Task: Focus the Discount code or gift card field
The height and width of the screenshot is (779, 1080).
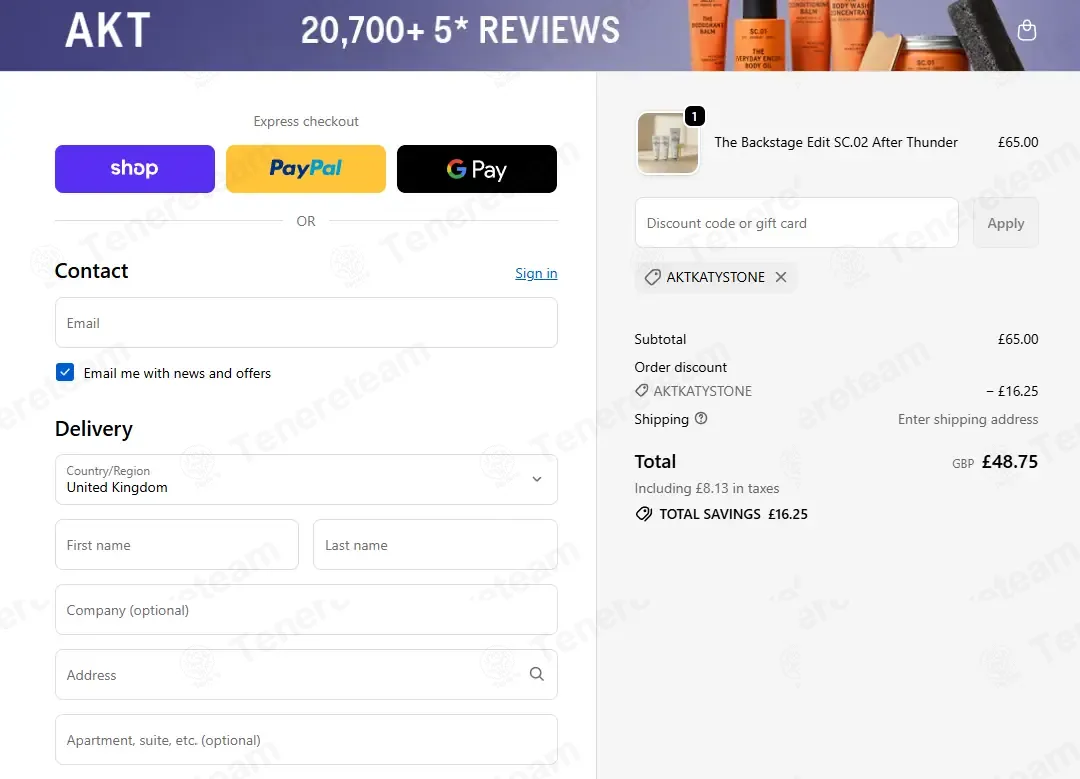Action: [x=796, y=223]
